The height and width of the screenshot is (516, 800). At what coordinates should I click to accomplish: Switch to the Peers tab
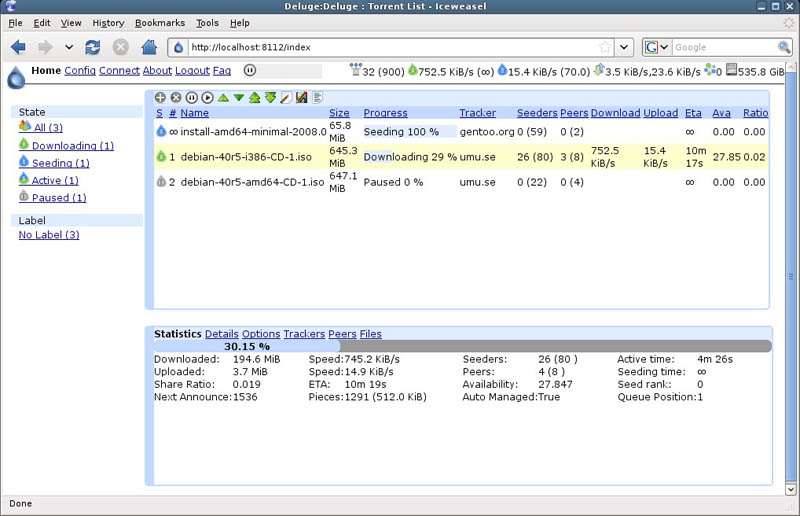(342, 334)
